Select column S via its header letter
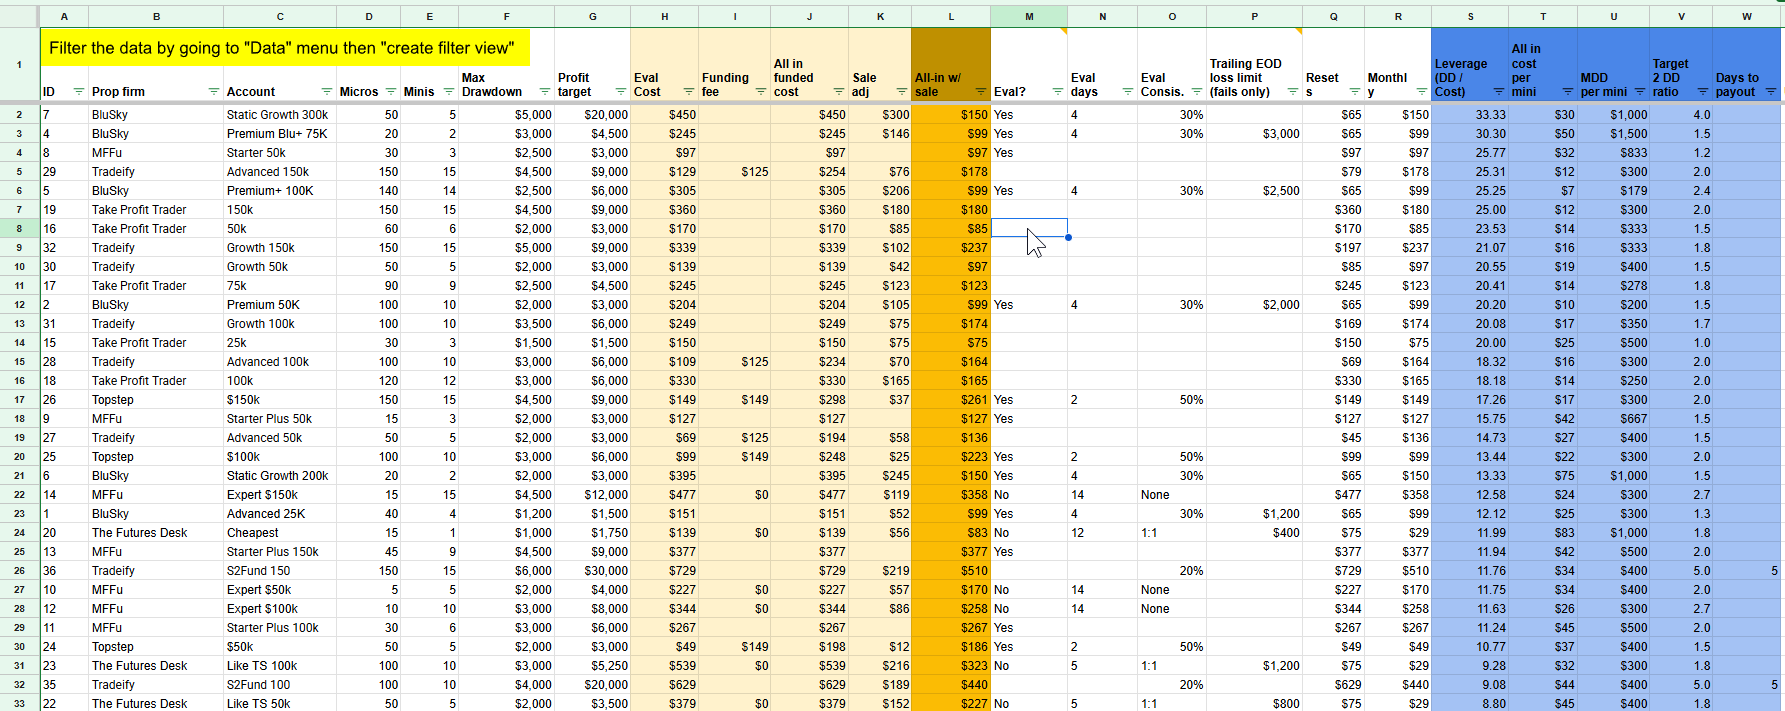This screenshot has width=1785, height=711. coord(1470,16)
